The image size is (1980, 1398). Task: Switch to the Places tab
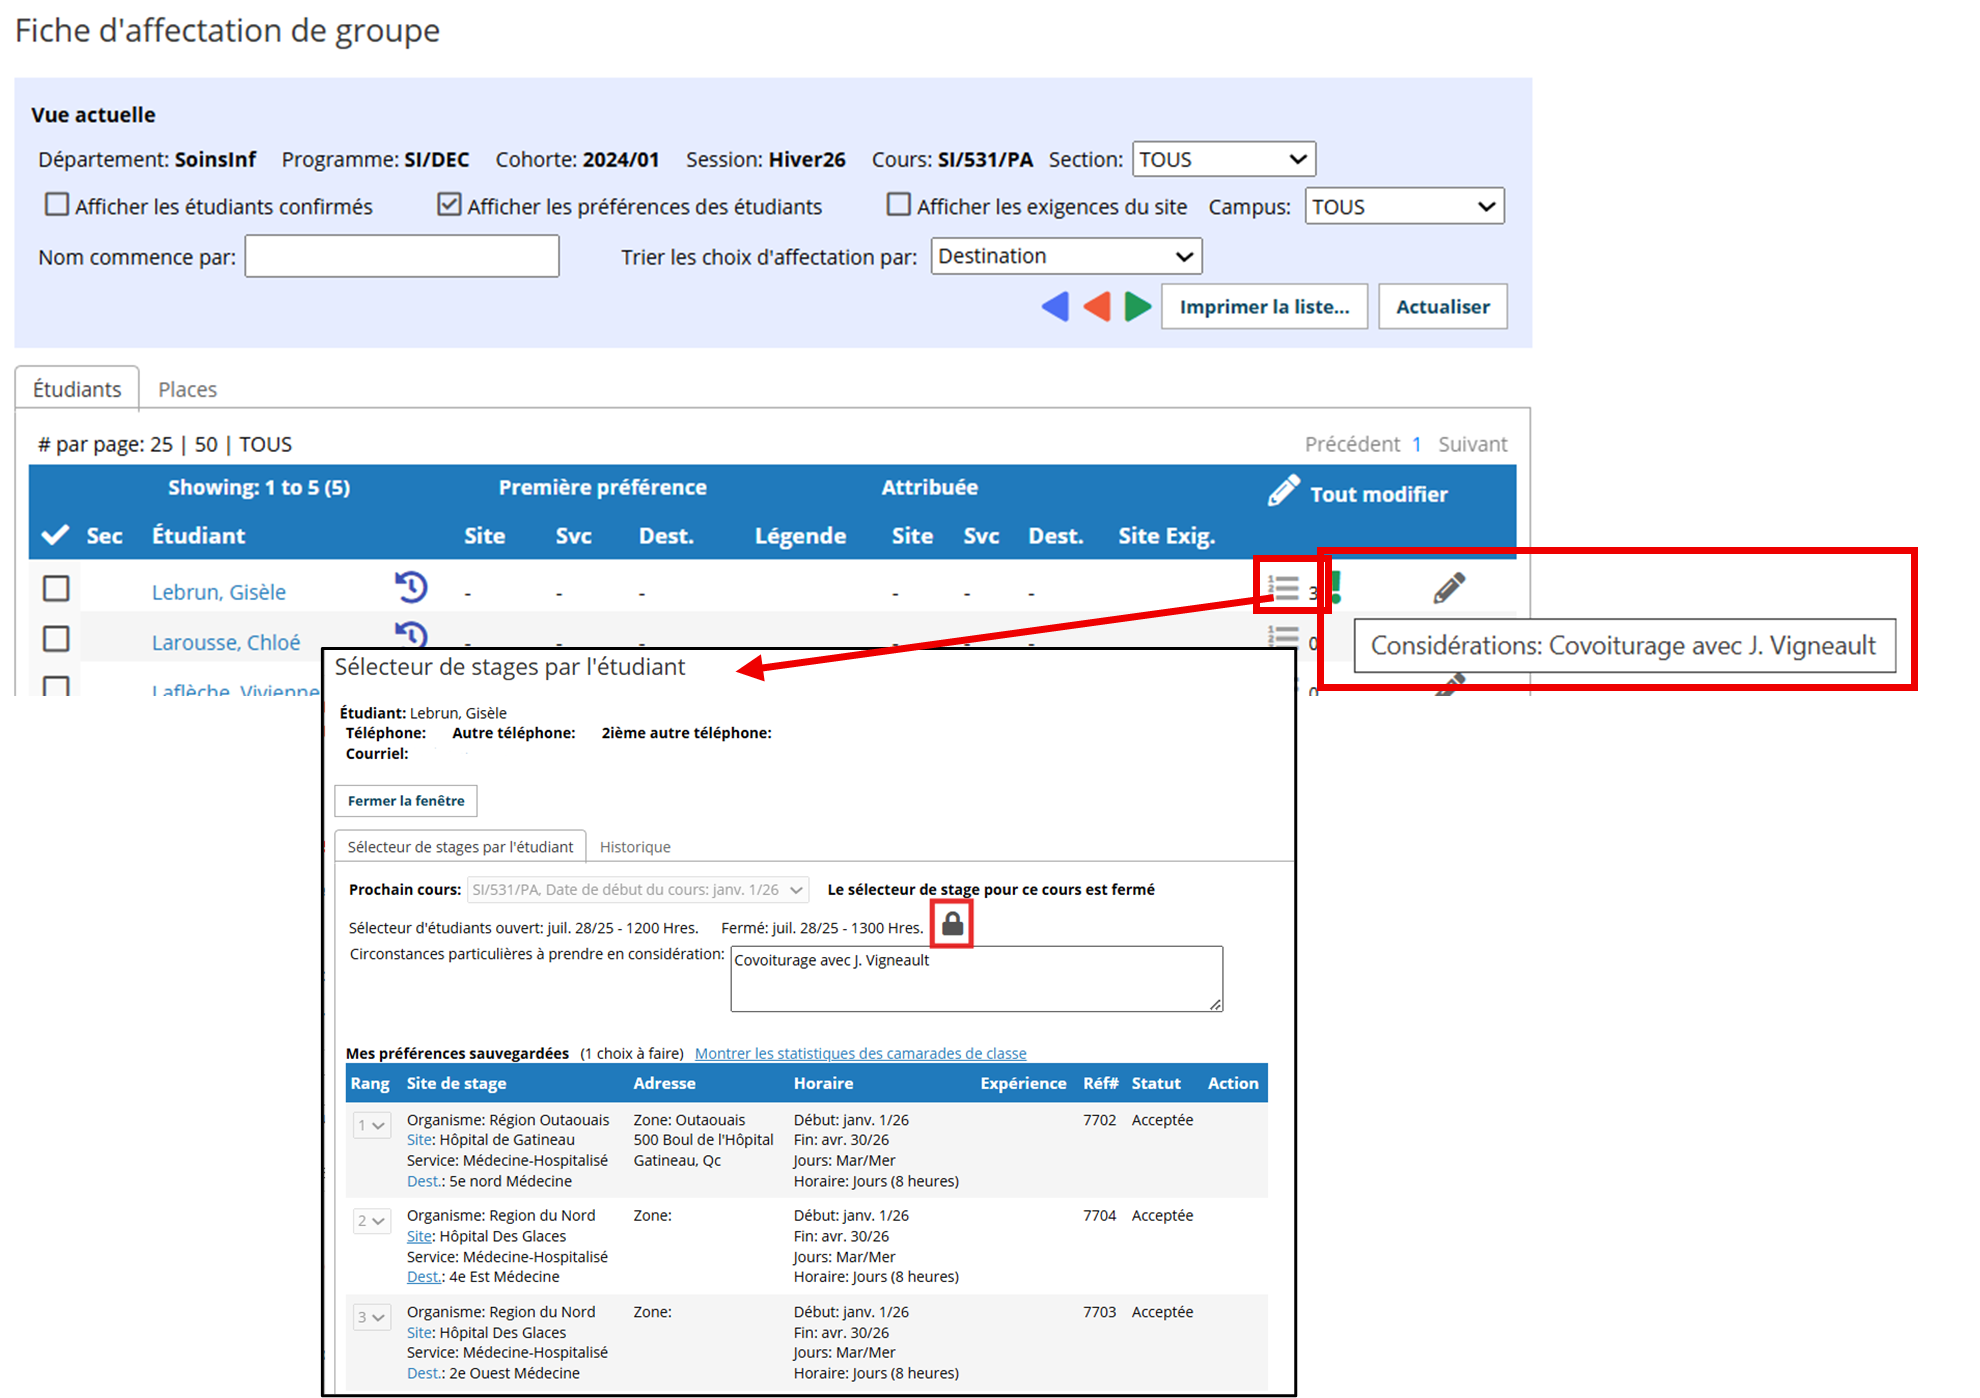[x=187, y=389]
